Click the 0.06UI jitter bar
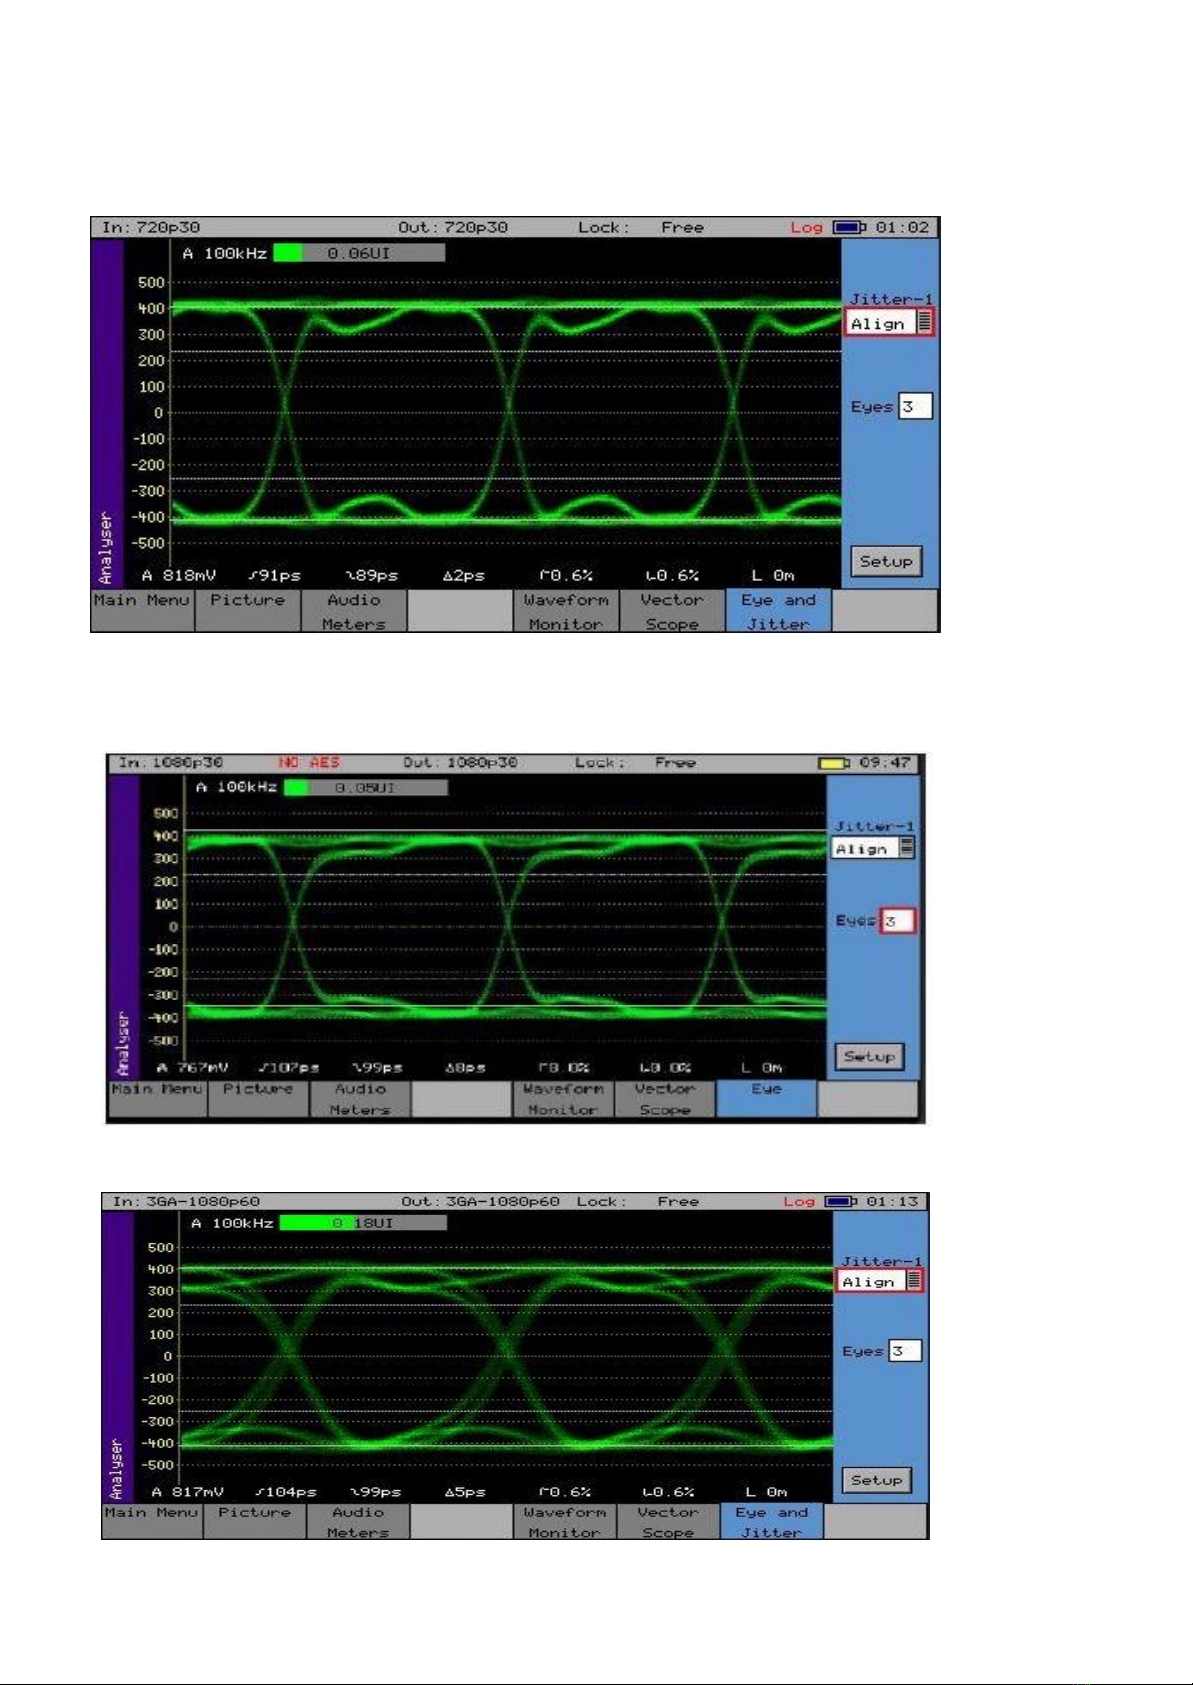Screen dimensions: 1193x1685 (359, 253)
